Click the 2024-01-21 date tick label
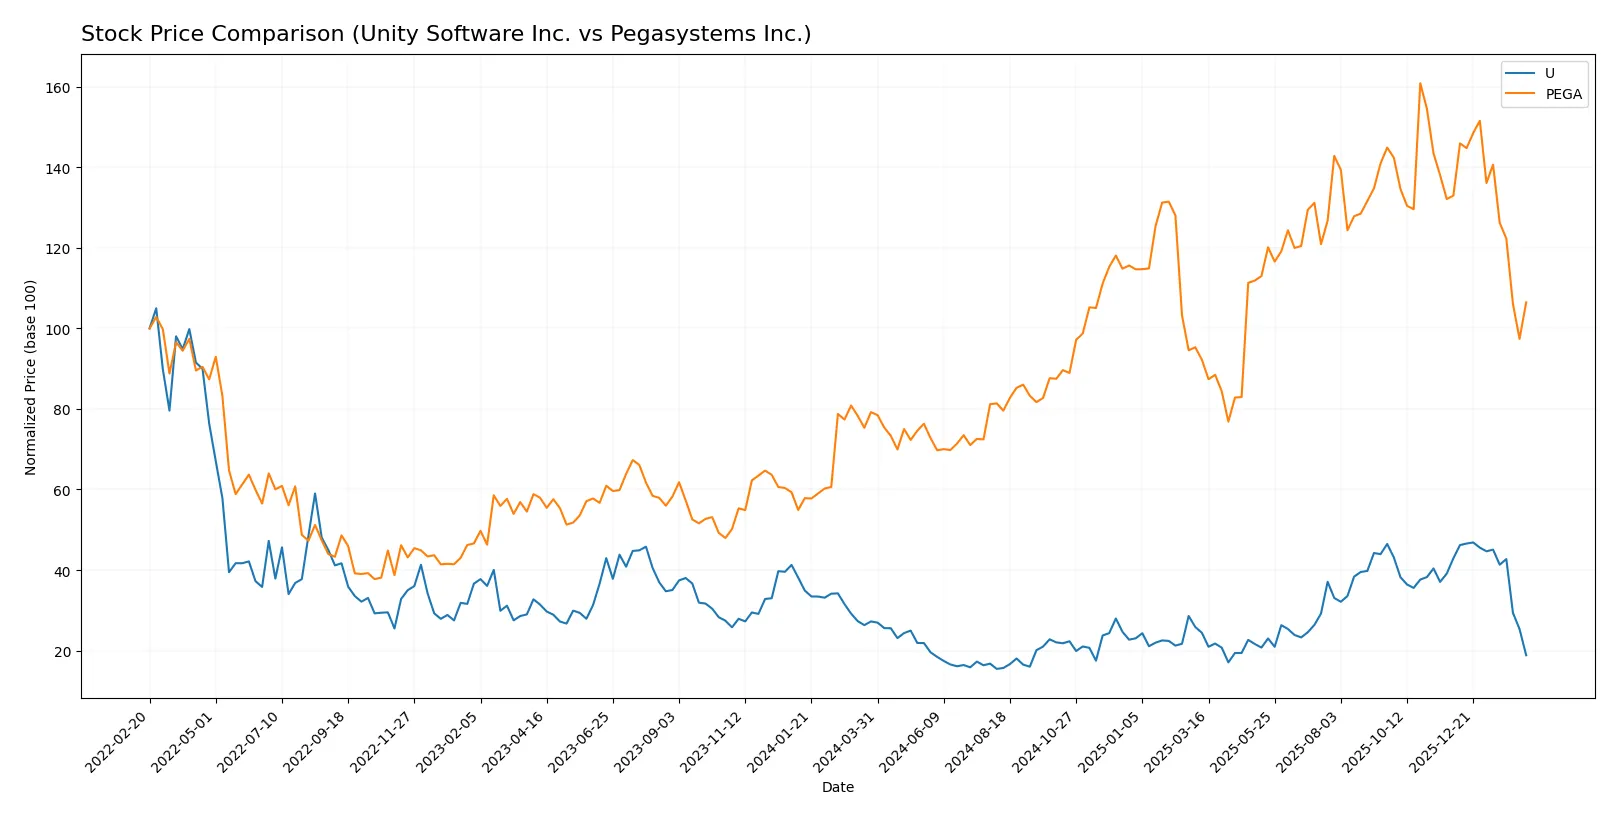Image resolution: width=1620 pixels, height=819 pixels. point(779,742)
